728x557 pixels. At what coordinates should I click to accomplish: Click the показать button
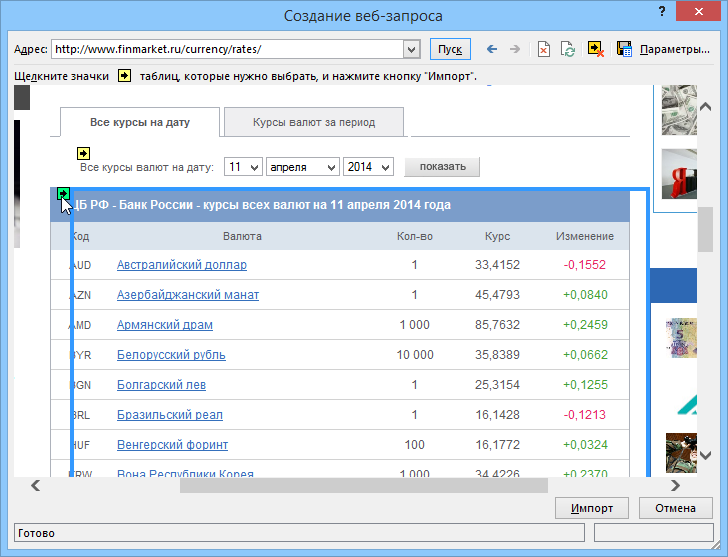tap(442, 167)
